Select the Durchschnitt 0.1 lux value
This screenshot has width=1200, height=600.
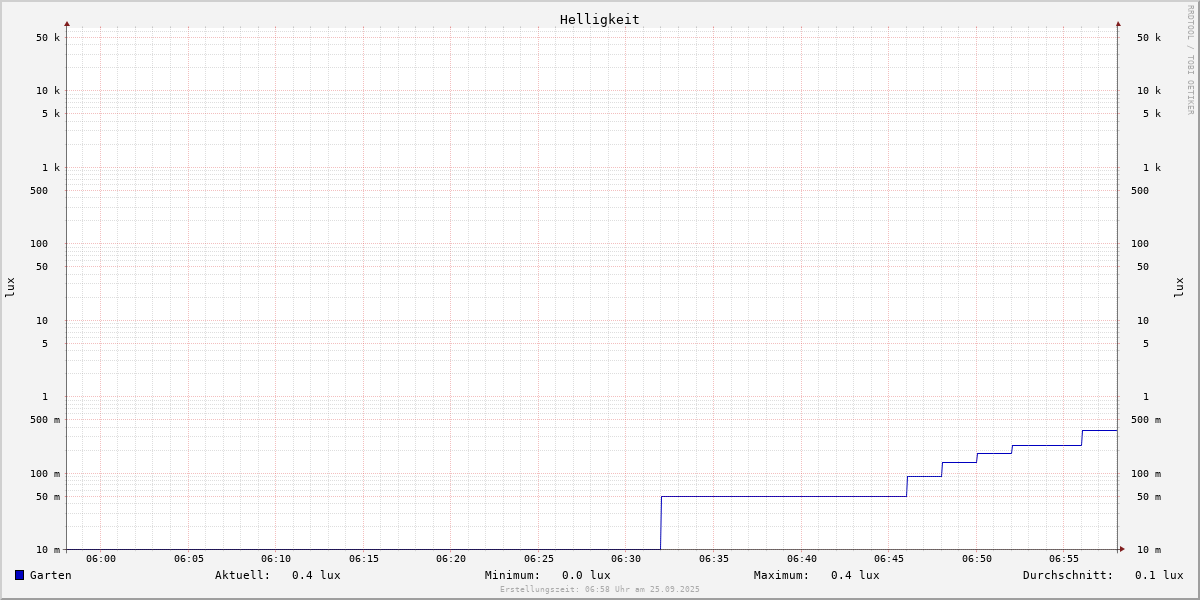point(1159,575)
